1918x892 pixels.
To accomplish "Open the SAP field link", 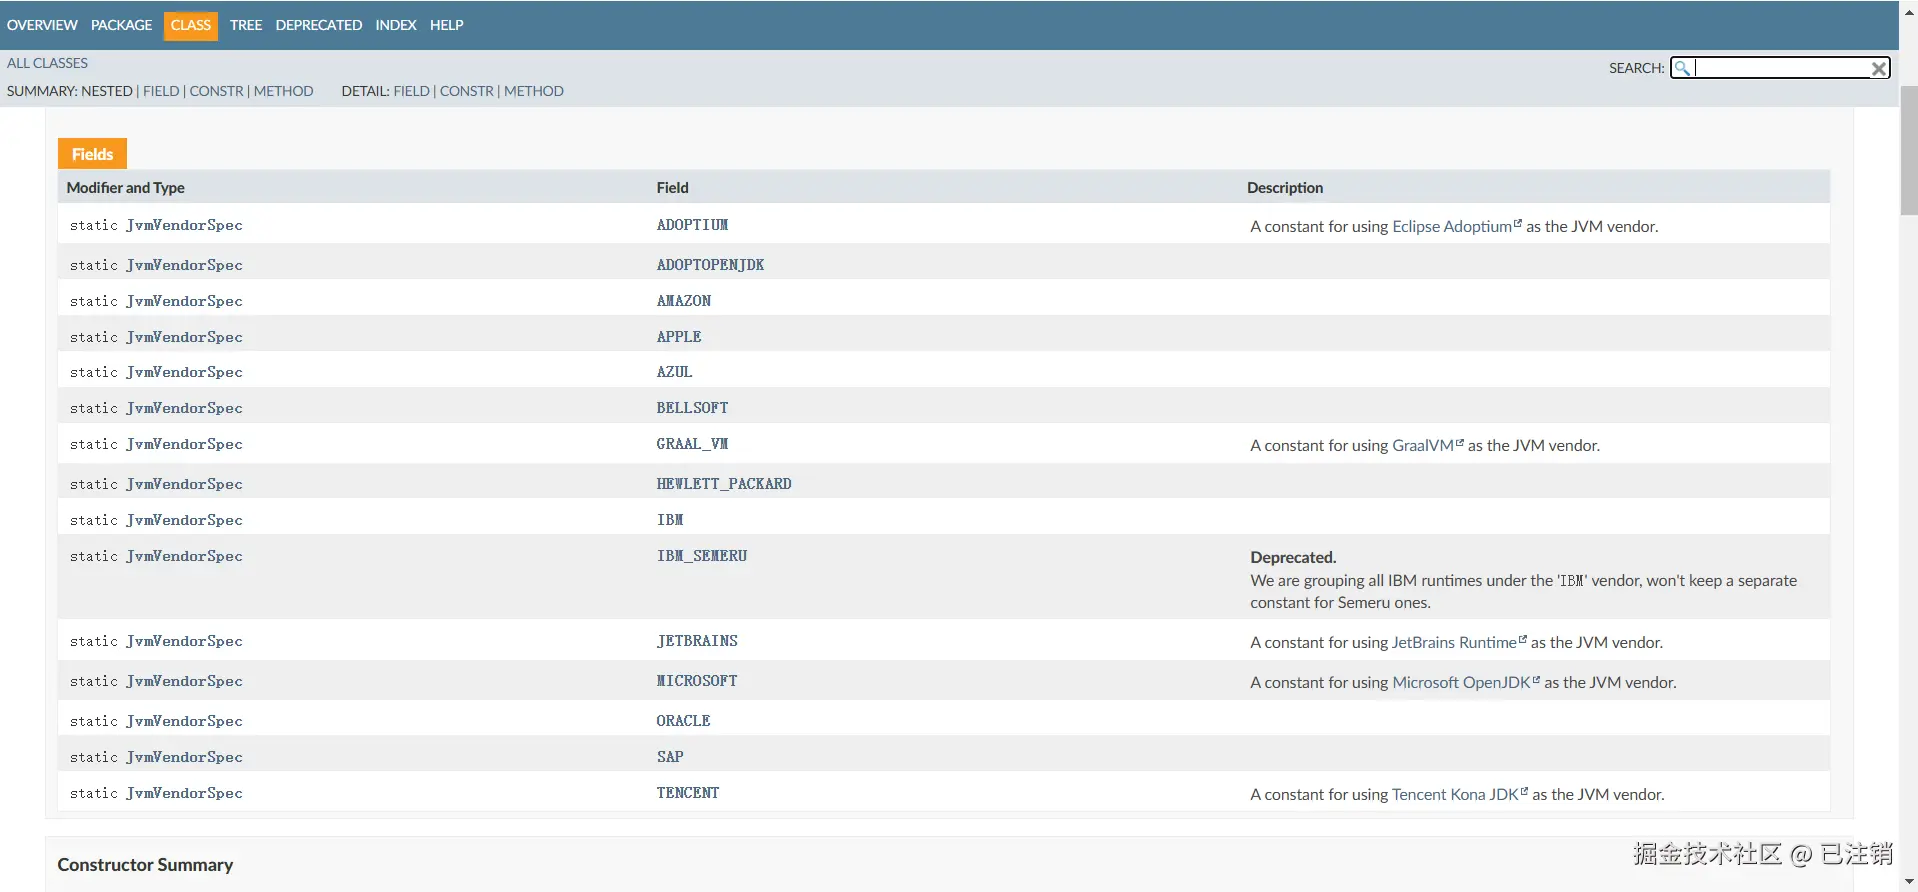I will click(670, 757).
